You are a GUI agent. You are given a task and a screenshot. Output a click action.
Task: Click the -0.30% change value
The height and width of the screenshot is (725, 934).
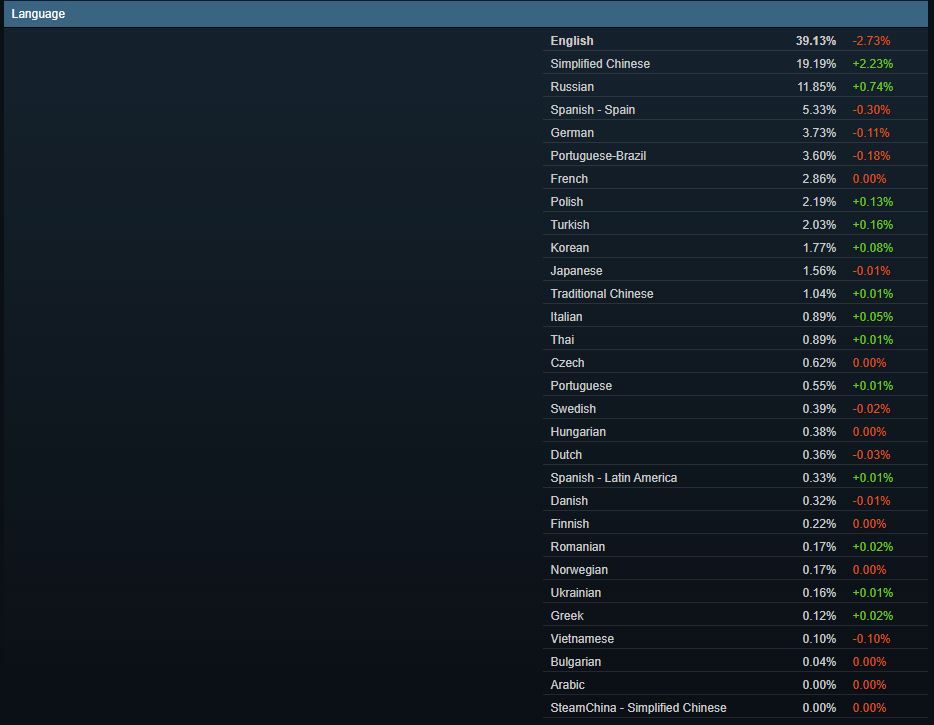click(871, 110)
